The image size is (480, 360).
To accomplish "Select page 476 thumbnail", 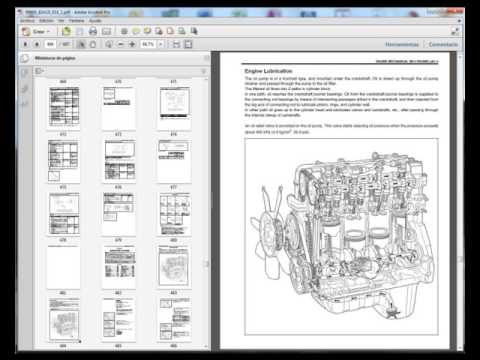I will click(119, 214).
